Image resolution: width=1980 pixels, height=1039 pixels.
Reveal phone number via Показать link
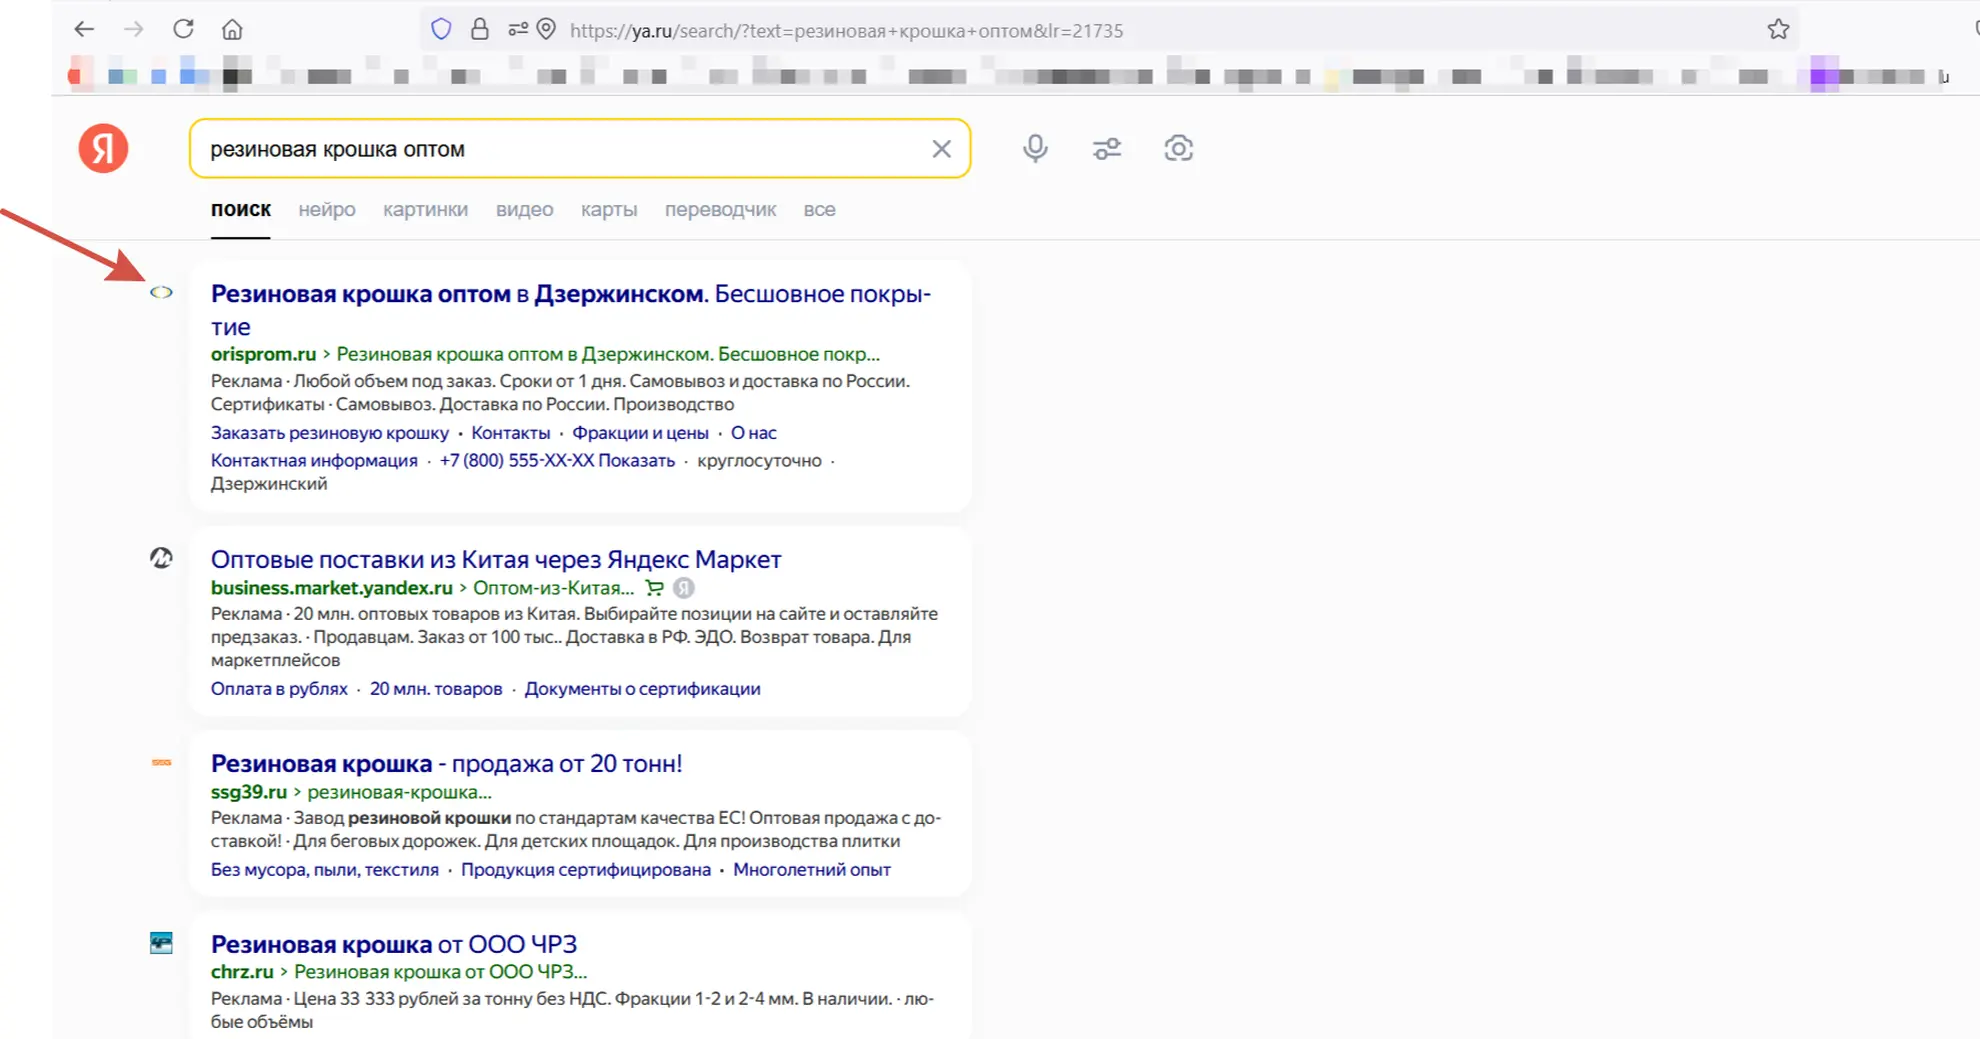[636, 461]
